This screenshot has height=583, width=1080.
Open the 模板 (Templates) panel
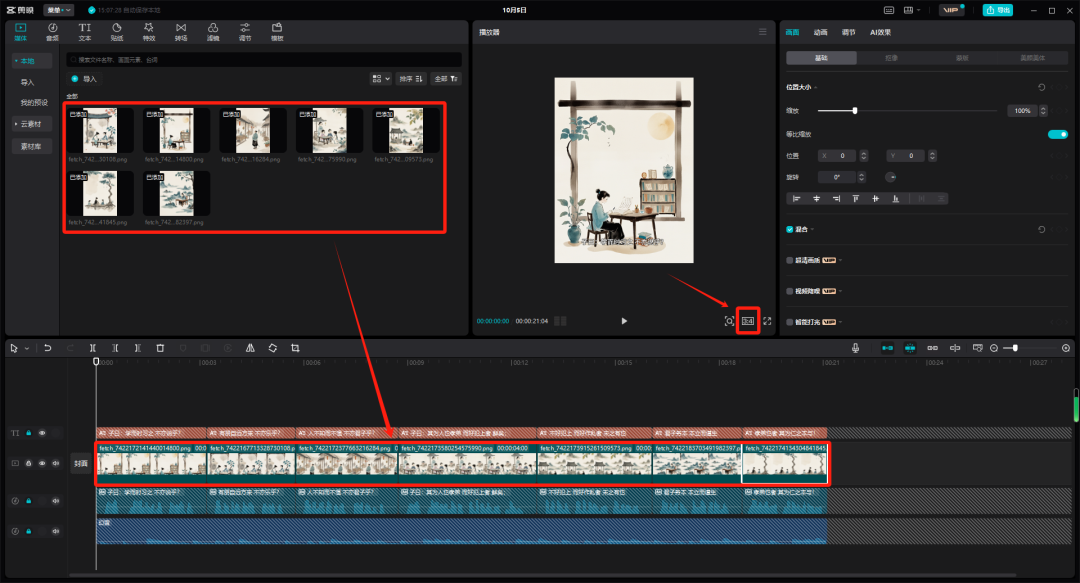[277, 32]
